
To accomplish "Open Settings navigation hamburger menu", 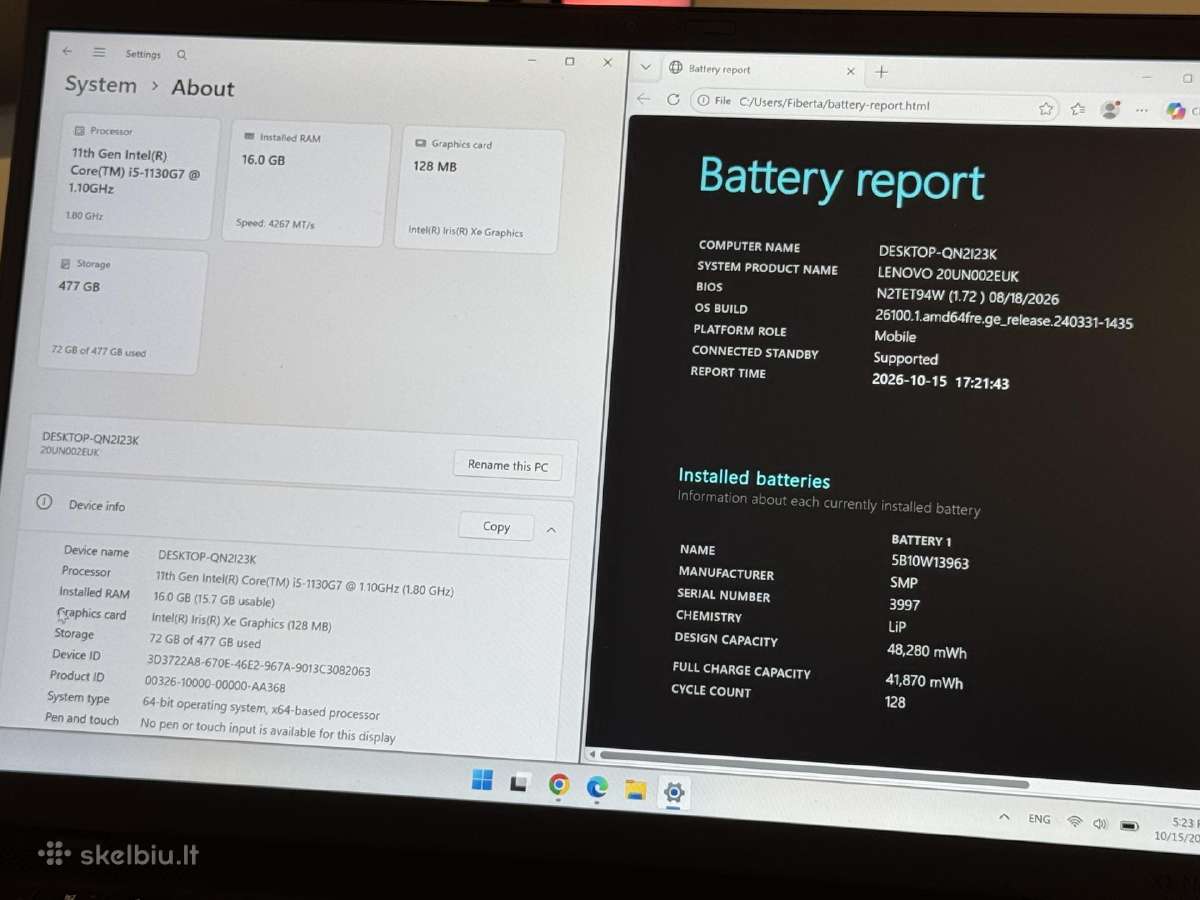I will pyautogui.click(x=100, y=52).
